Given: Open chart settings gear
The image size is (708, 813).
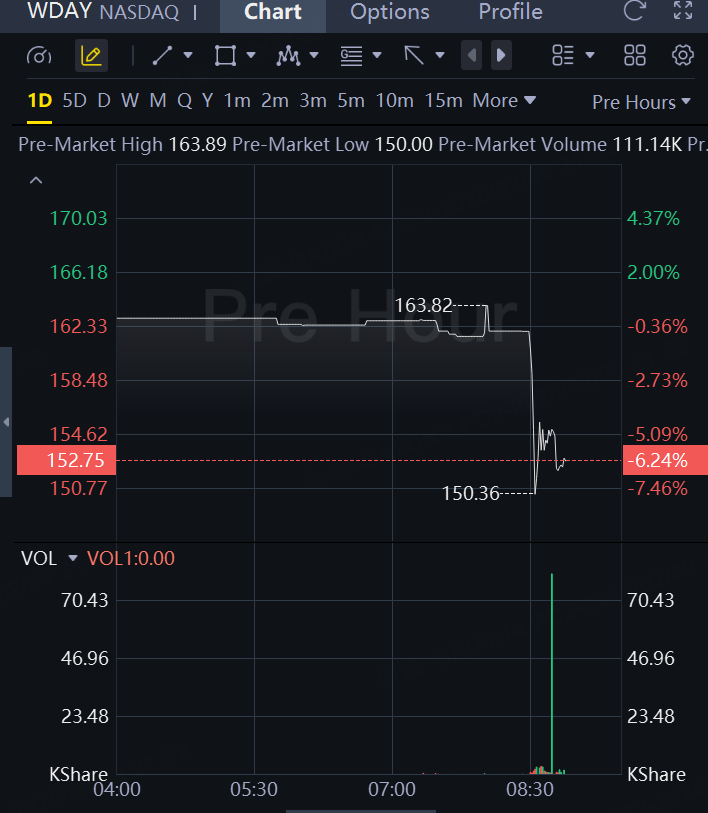Looking at the screenshot, I should (x=683, y=56).
